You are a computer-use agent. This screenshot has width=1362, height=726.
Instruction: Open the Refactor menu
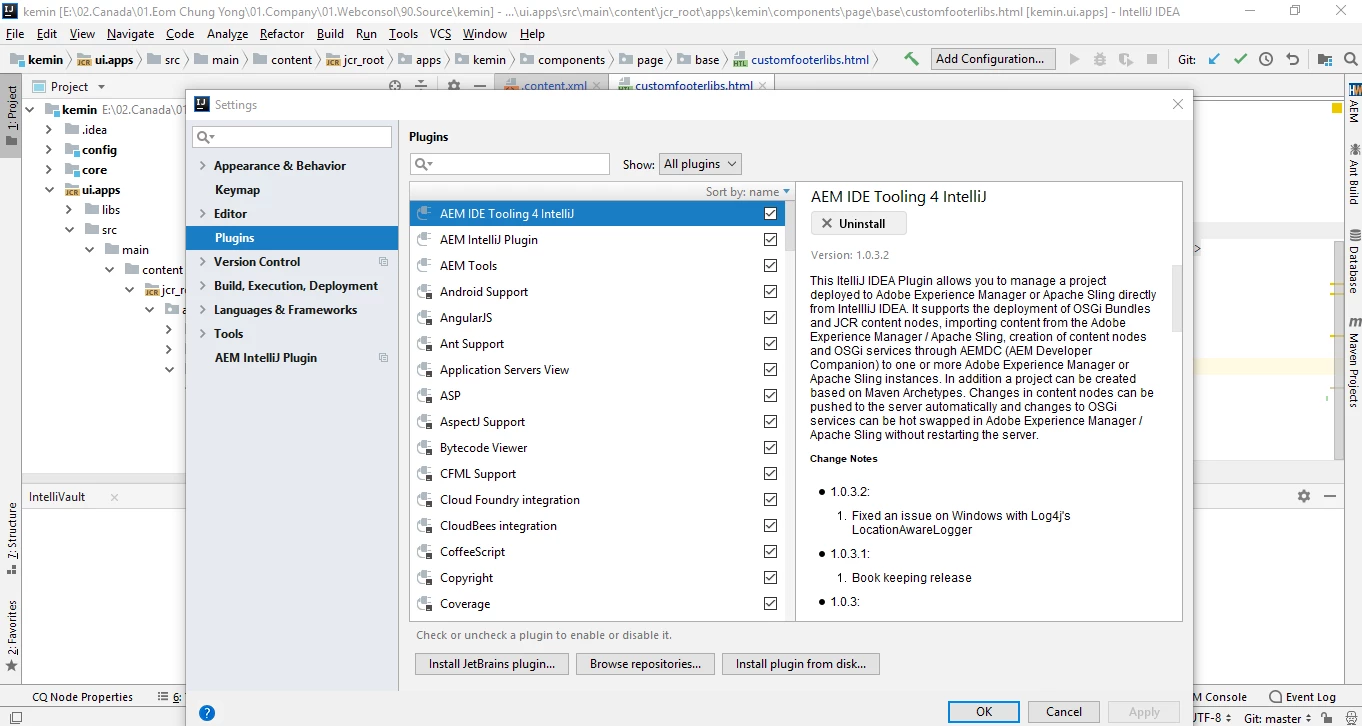click(281, 34)
